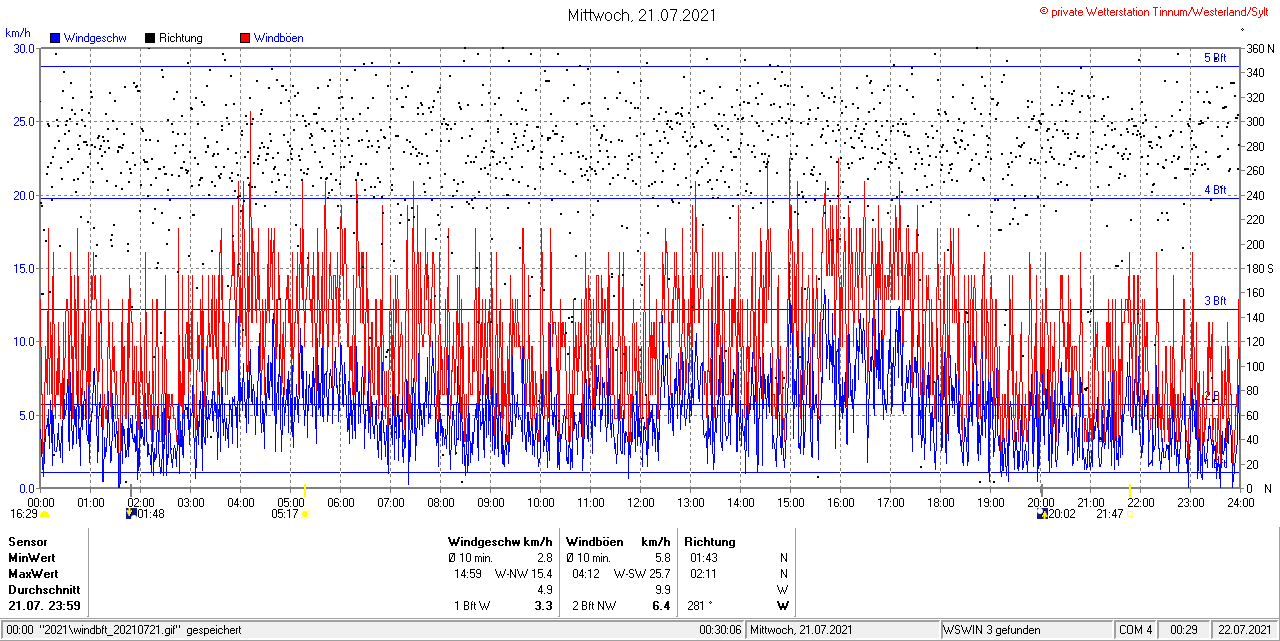The width and height of the screenshot is (1280, 641).
Task: Click the 3 Bft line label
Action: coord(1214,300)
